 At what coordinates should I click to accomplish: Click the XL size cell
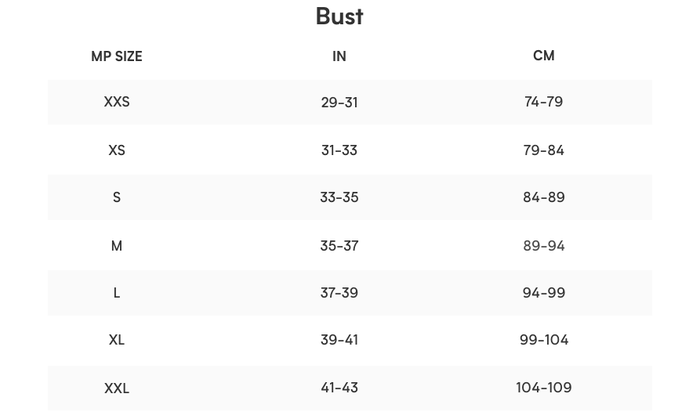click(x=117, y=340)
